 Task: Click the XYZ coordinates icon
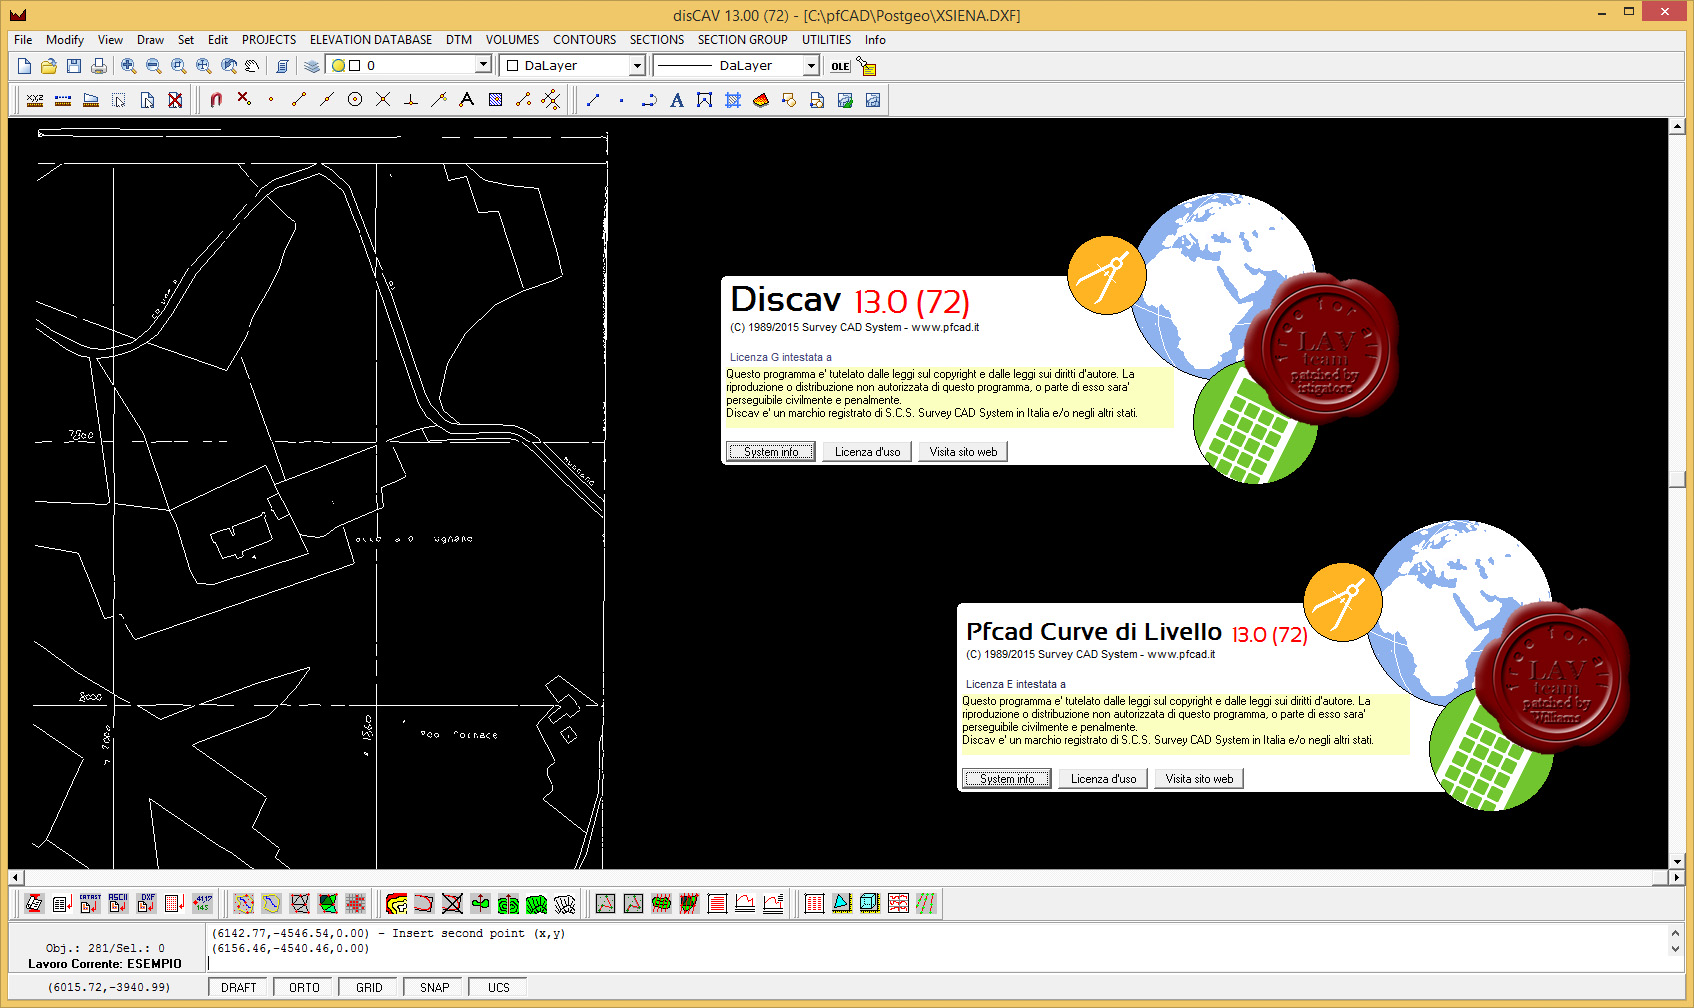(x=35, y=100)
